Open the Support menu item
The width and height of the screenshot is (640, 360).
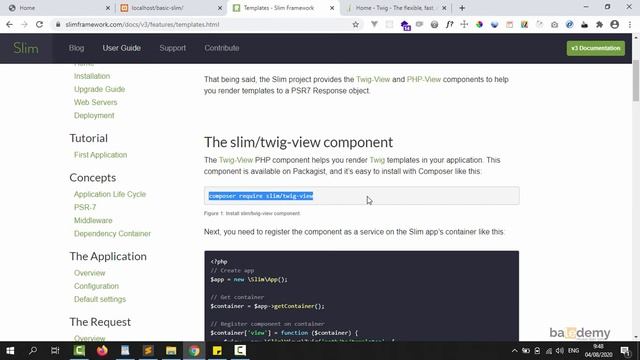pyautogui.click(x=173, y=48)
